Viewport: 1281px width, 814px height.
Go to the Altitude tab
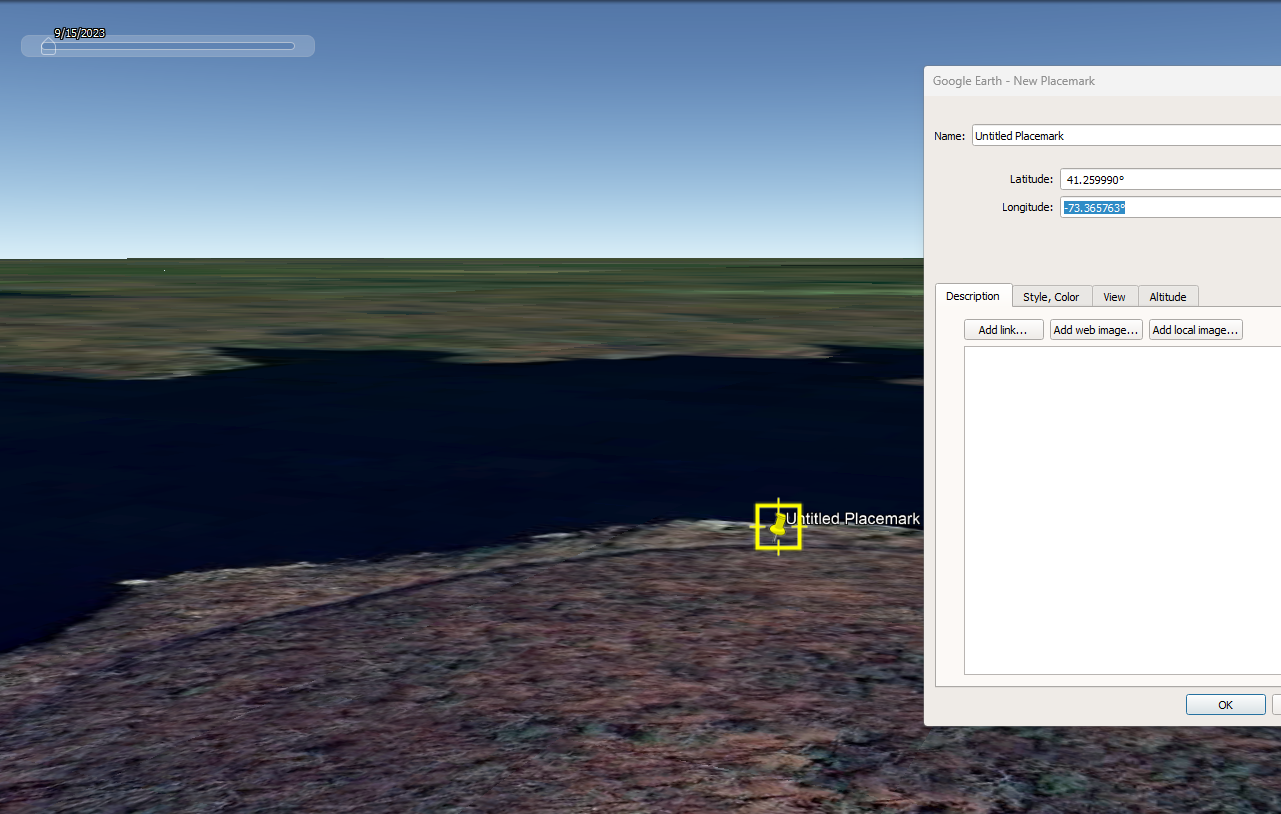1167,297
